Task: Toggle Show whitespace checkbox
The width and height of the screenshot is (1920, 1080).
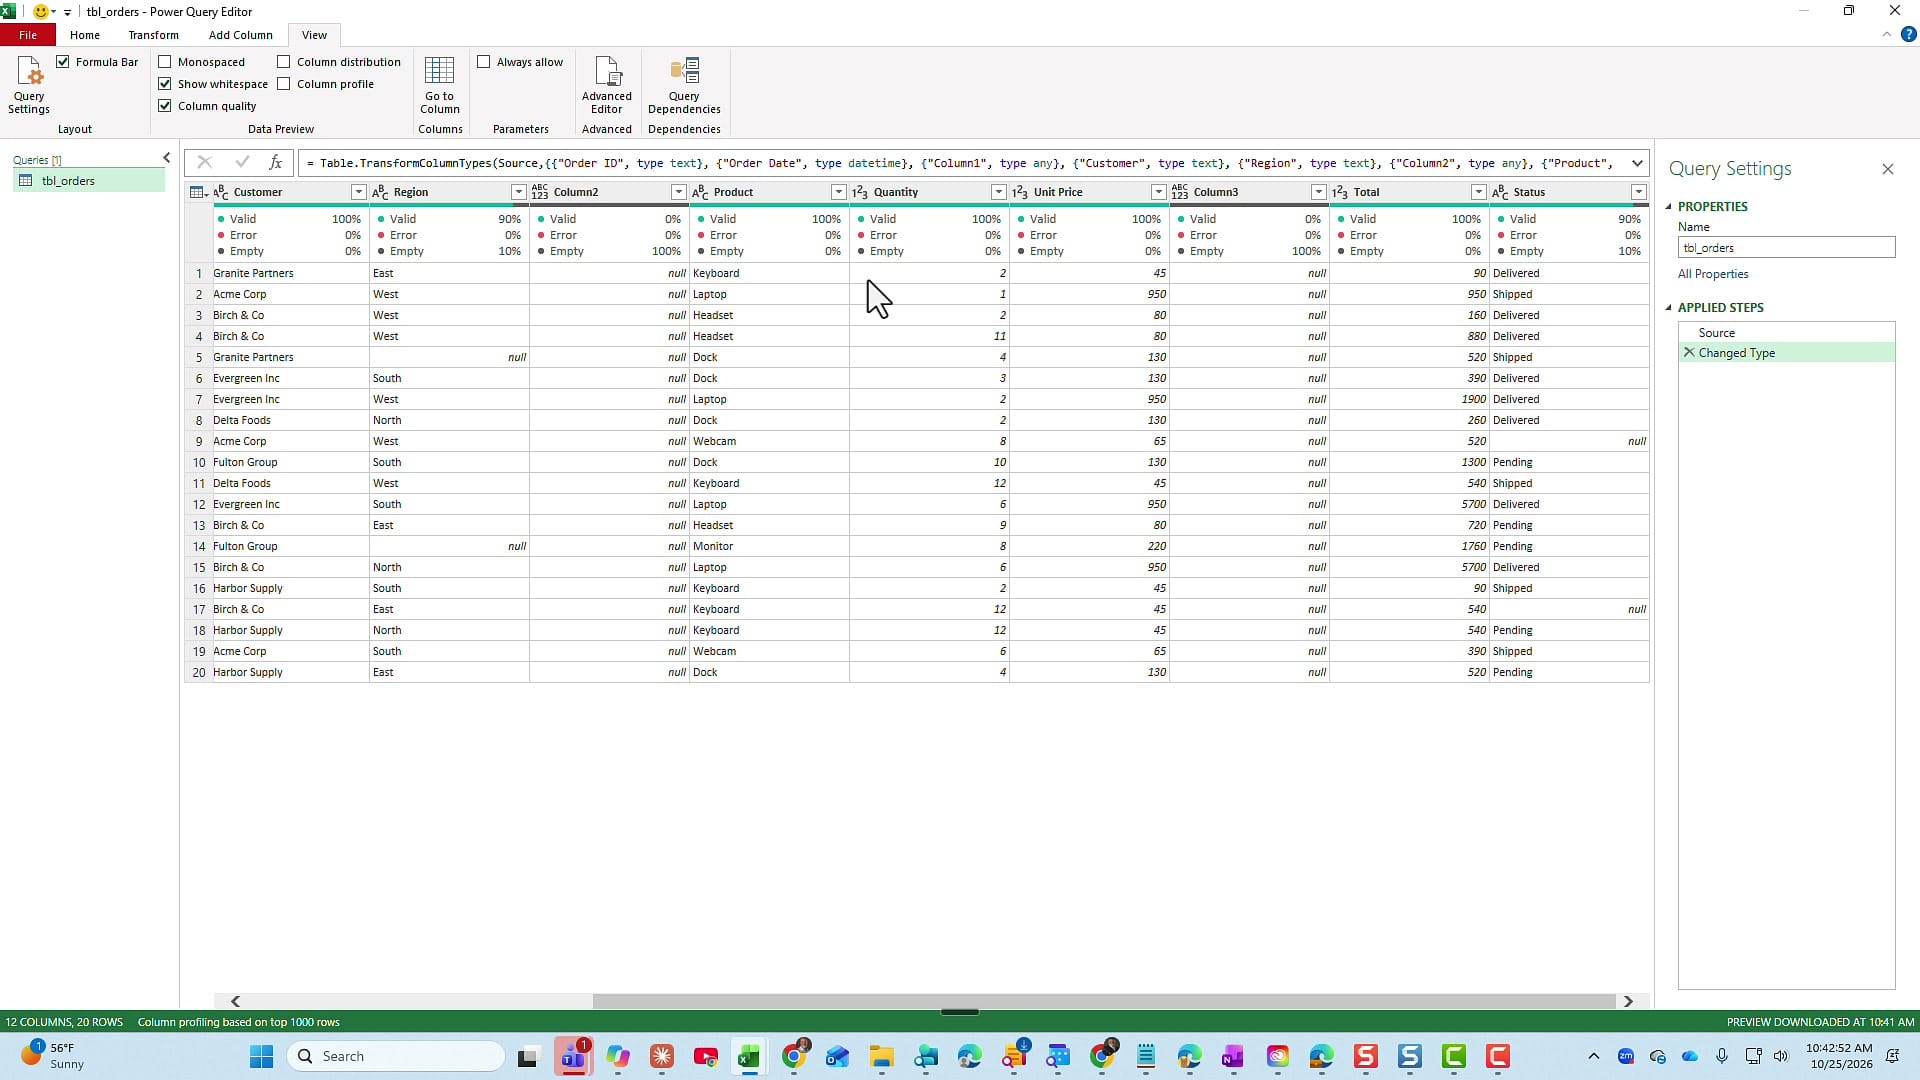Action: point(165,84)
